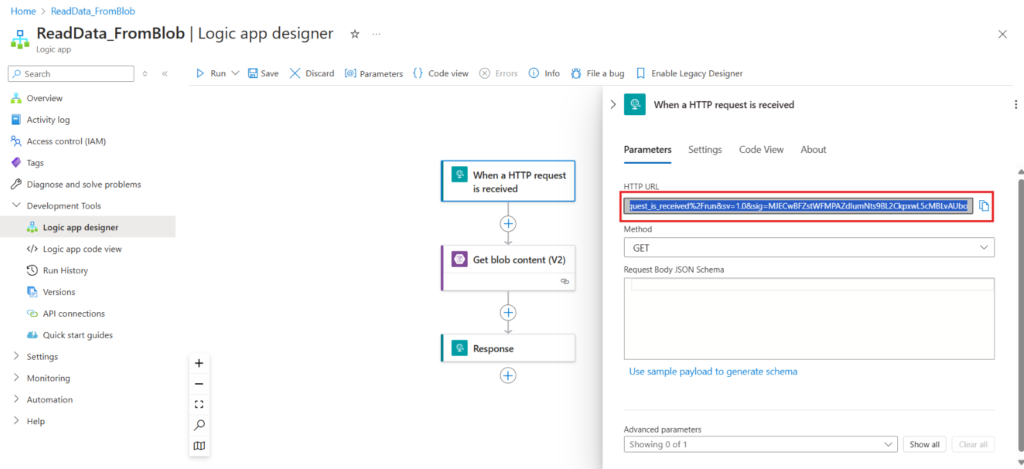Add step after Response action

508,376
